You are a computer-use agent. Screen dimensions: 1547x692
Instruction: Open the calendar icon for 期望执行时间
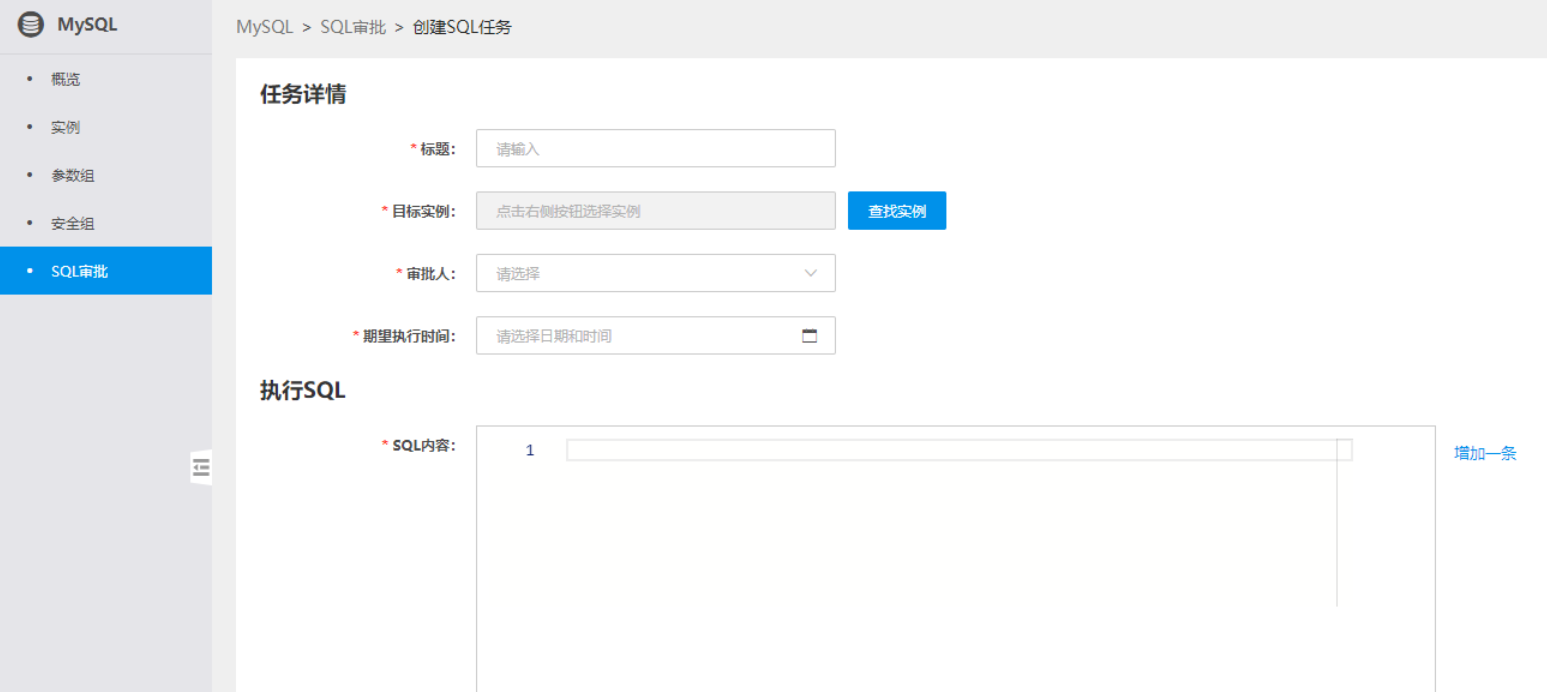809,336
